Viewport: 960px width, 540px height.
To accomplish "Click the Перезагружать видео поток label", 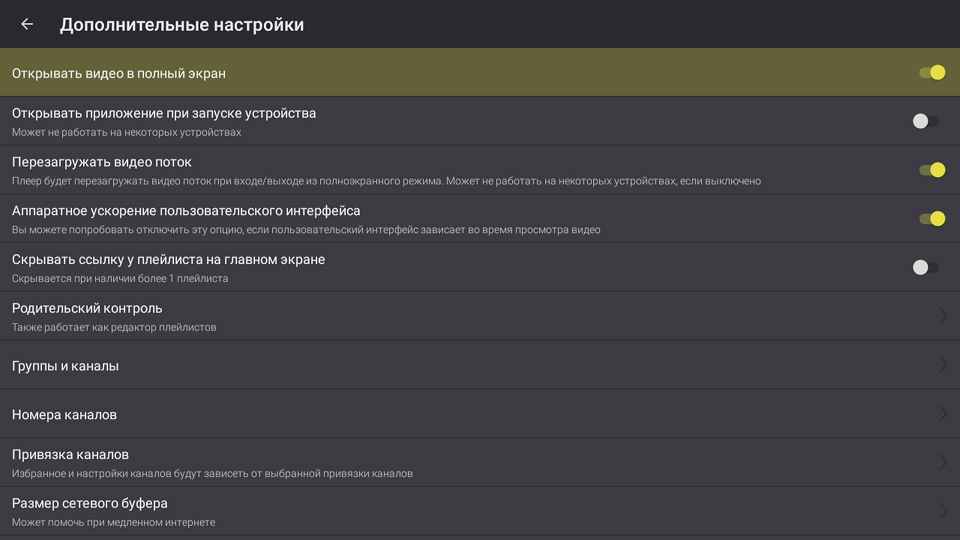I will click(101, 162).
